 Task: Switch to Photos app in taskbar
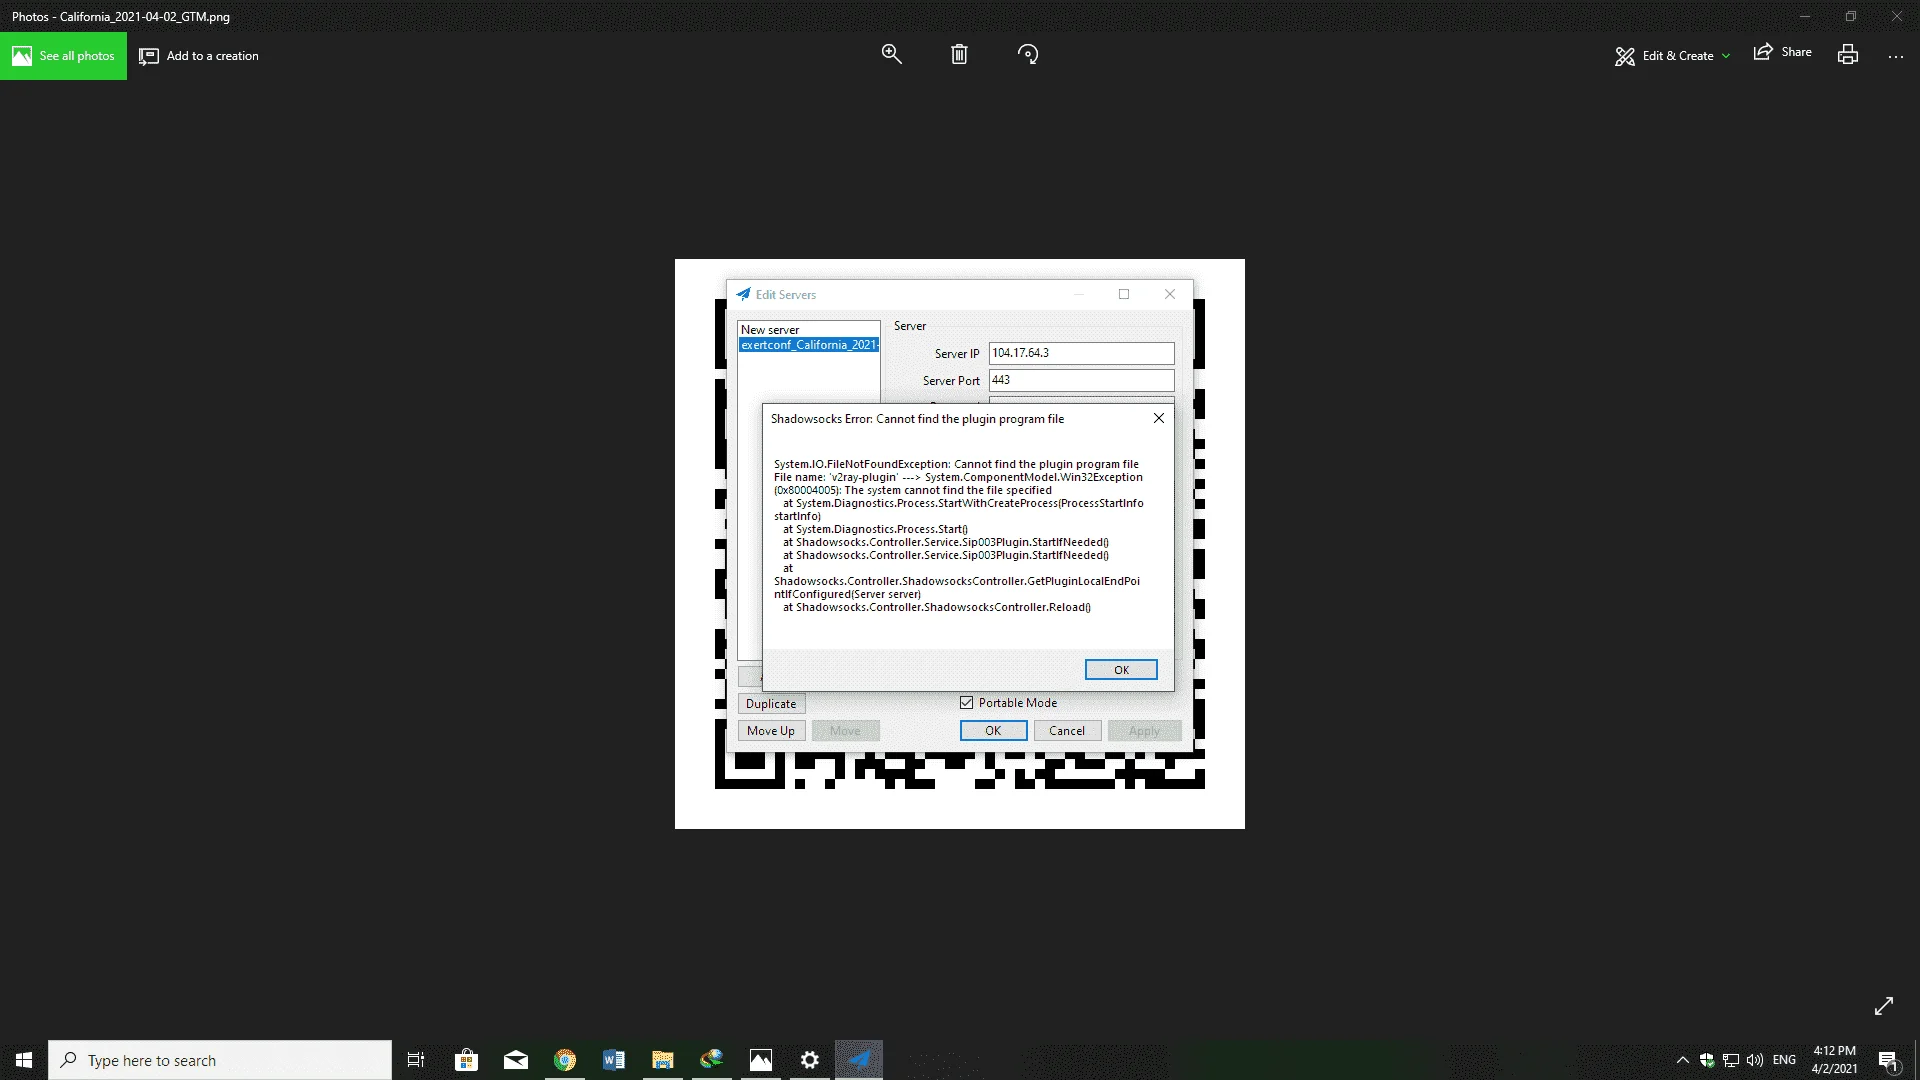pyautogui.click(x=761, y=1060)
